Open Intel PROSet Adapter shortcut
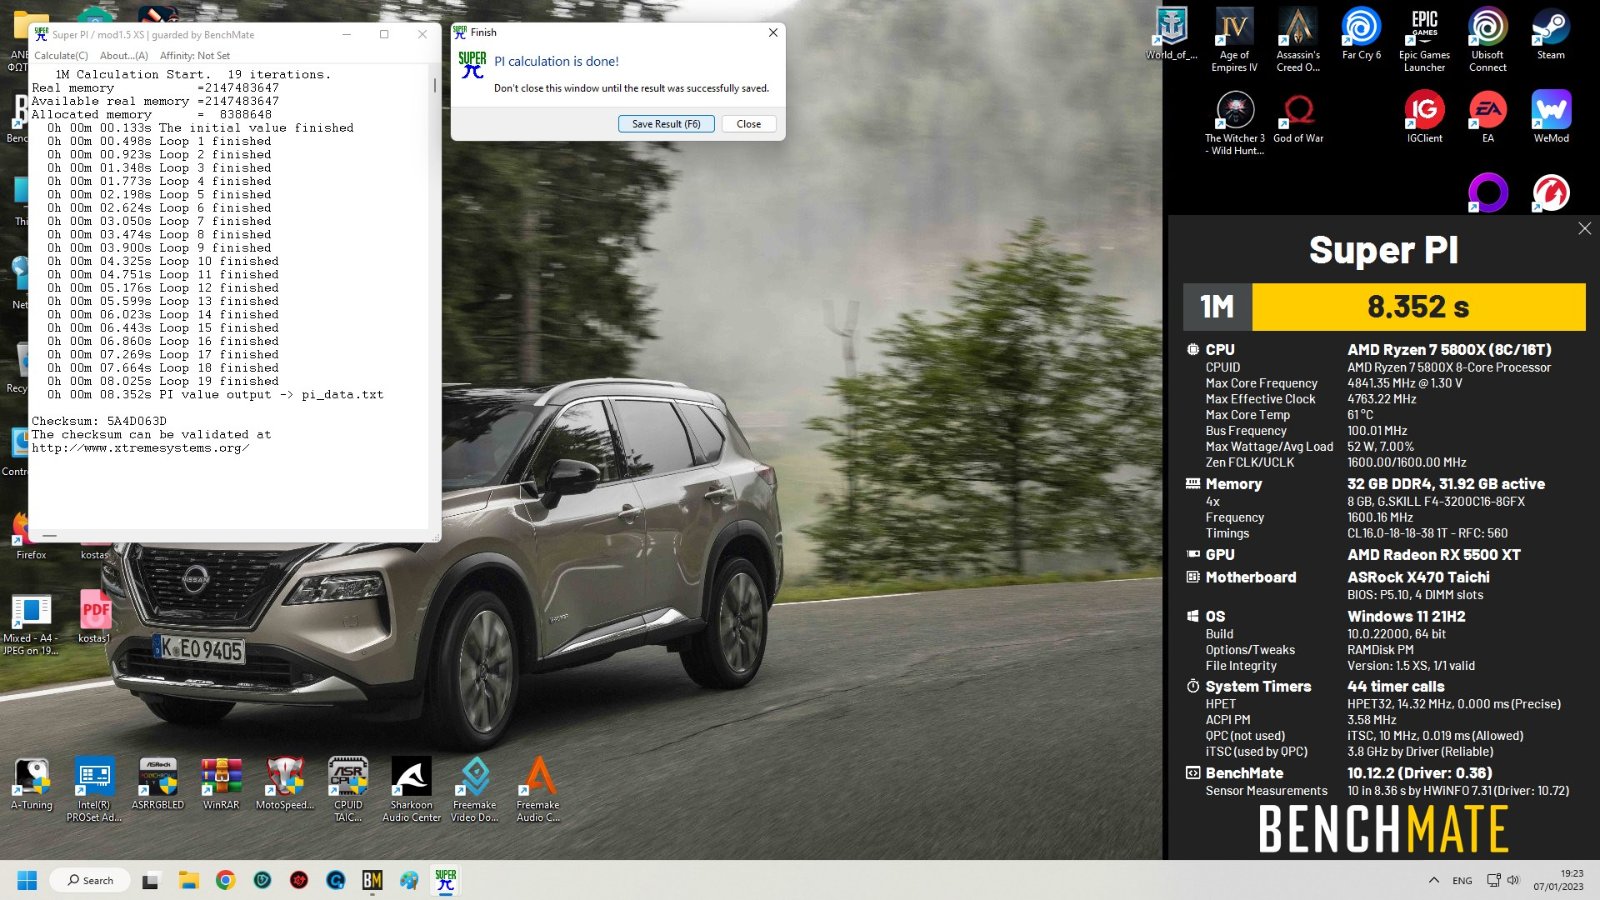 point(94,789)
